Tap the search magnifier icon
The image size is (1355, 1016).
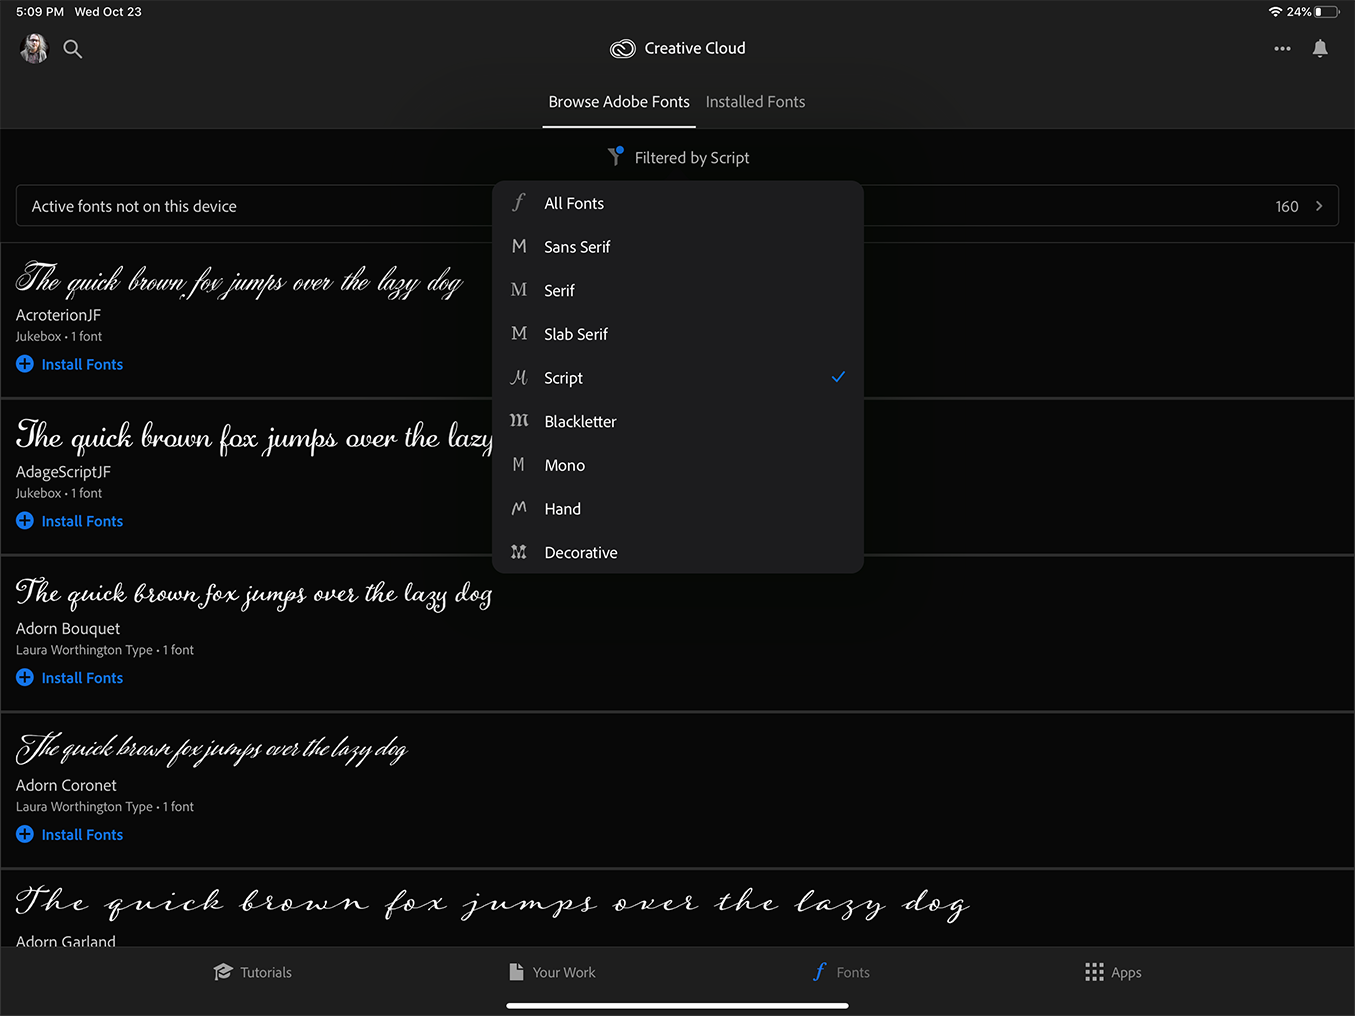click(73, 48)
